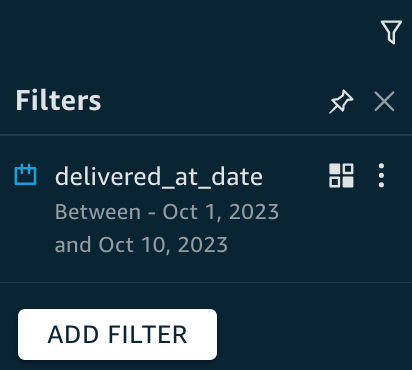Screen dimensions: 412x370
Task: Close the Filters panel
Action: pos(384,101)
